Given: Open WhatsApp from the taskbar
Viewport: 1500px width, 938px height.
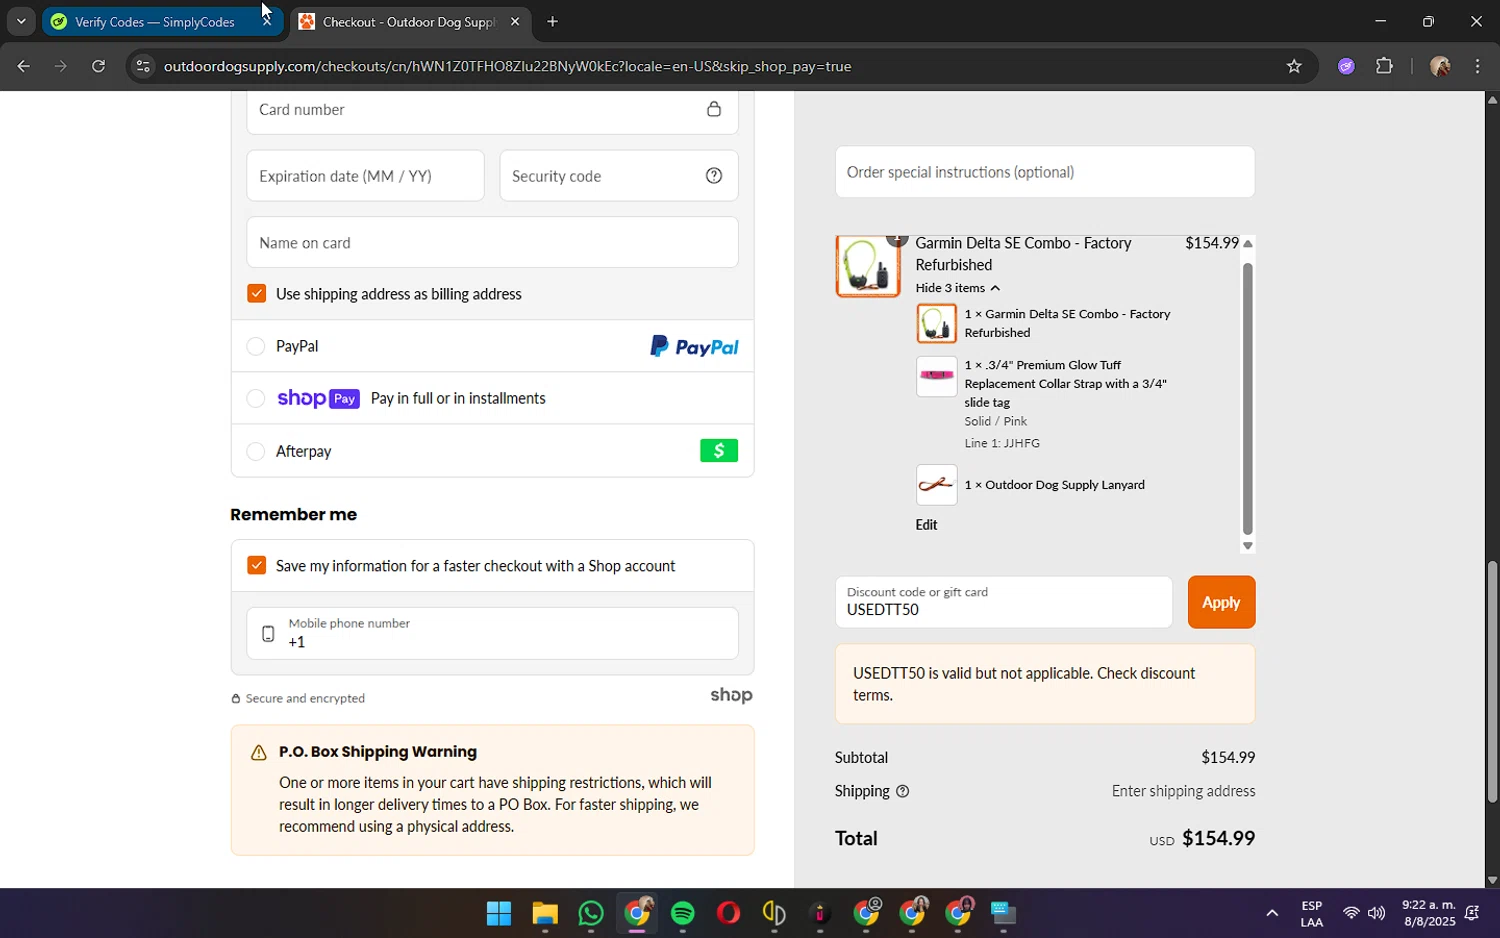Looking at the screenshot, I should [x=591, y=913].
